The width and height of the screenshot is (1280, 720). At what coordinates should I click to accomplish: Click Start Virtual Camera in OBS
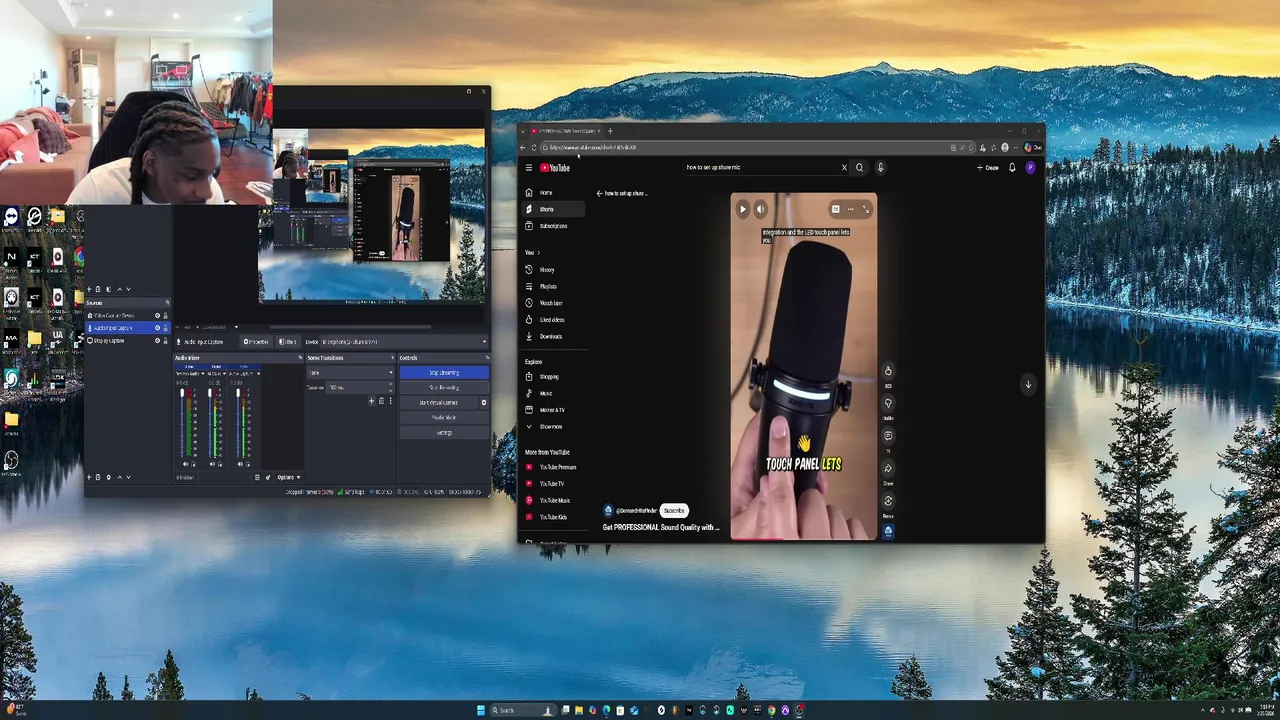tap(438, 403)
